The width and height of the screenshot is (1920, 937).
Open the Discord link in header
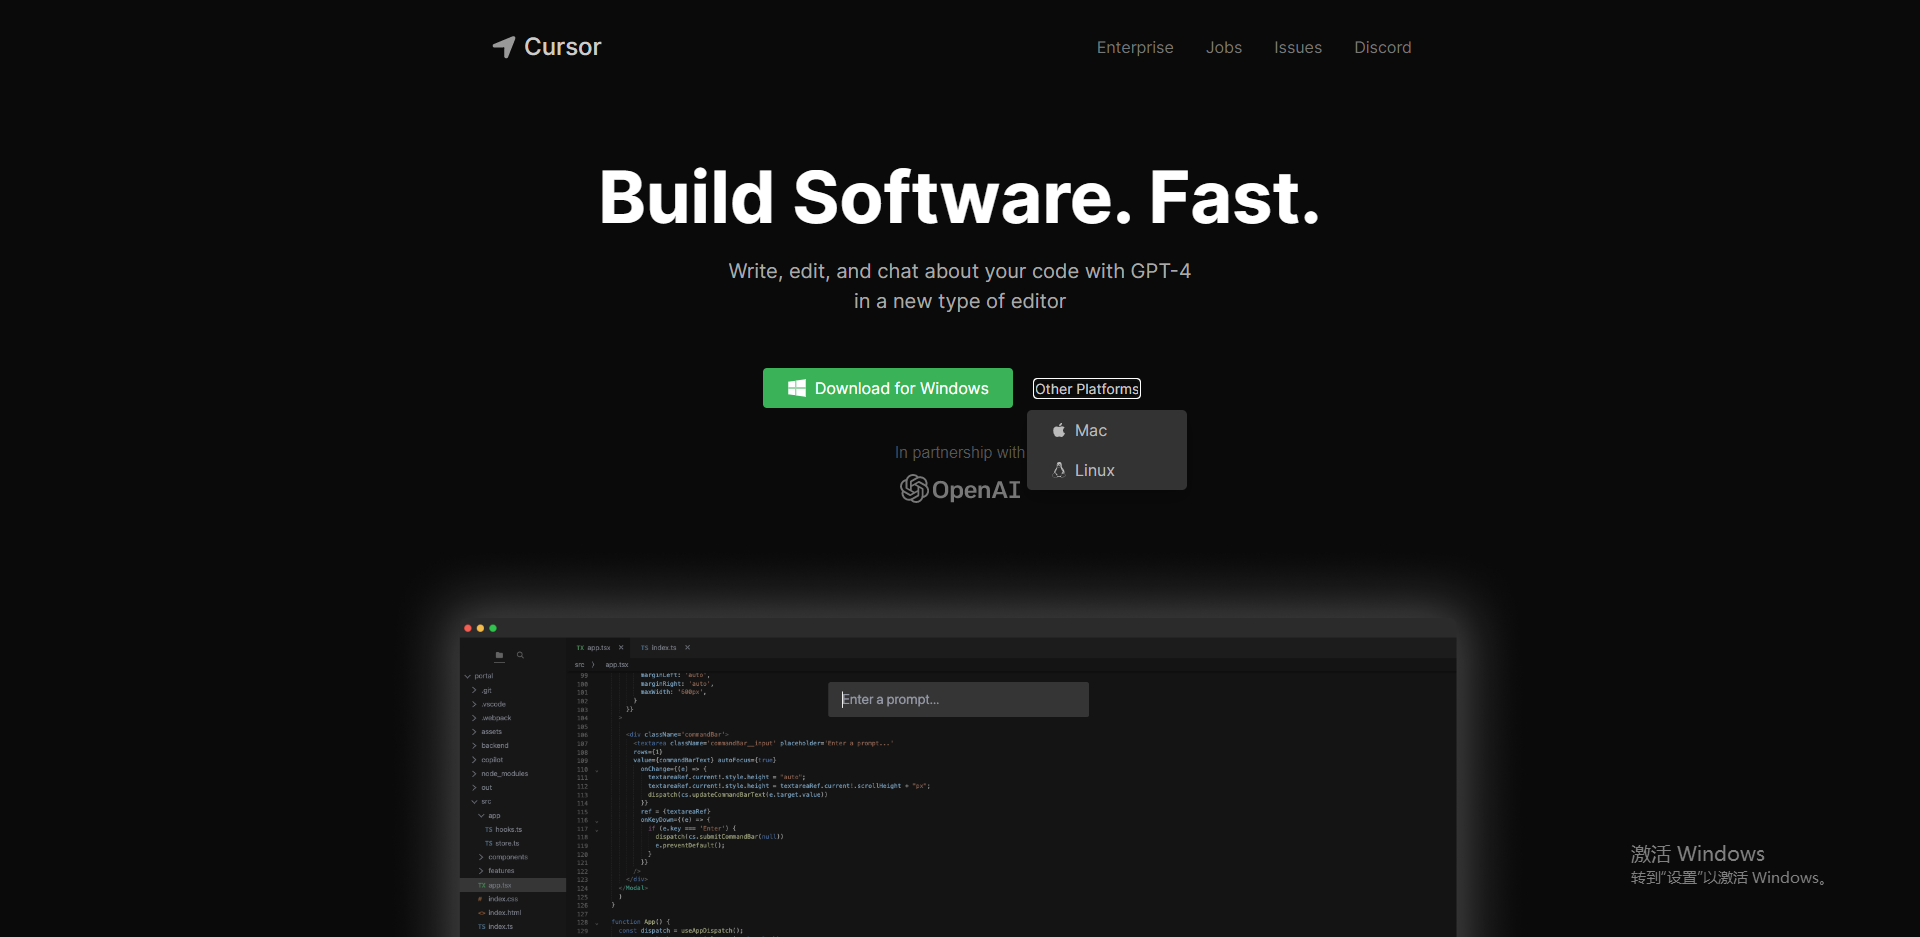(1382, 47)
